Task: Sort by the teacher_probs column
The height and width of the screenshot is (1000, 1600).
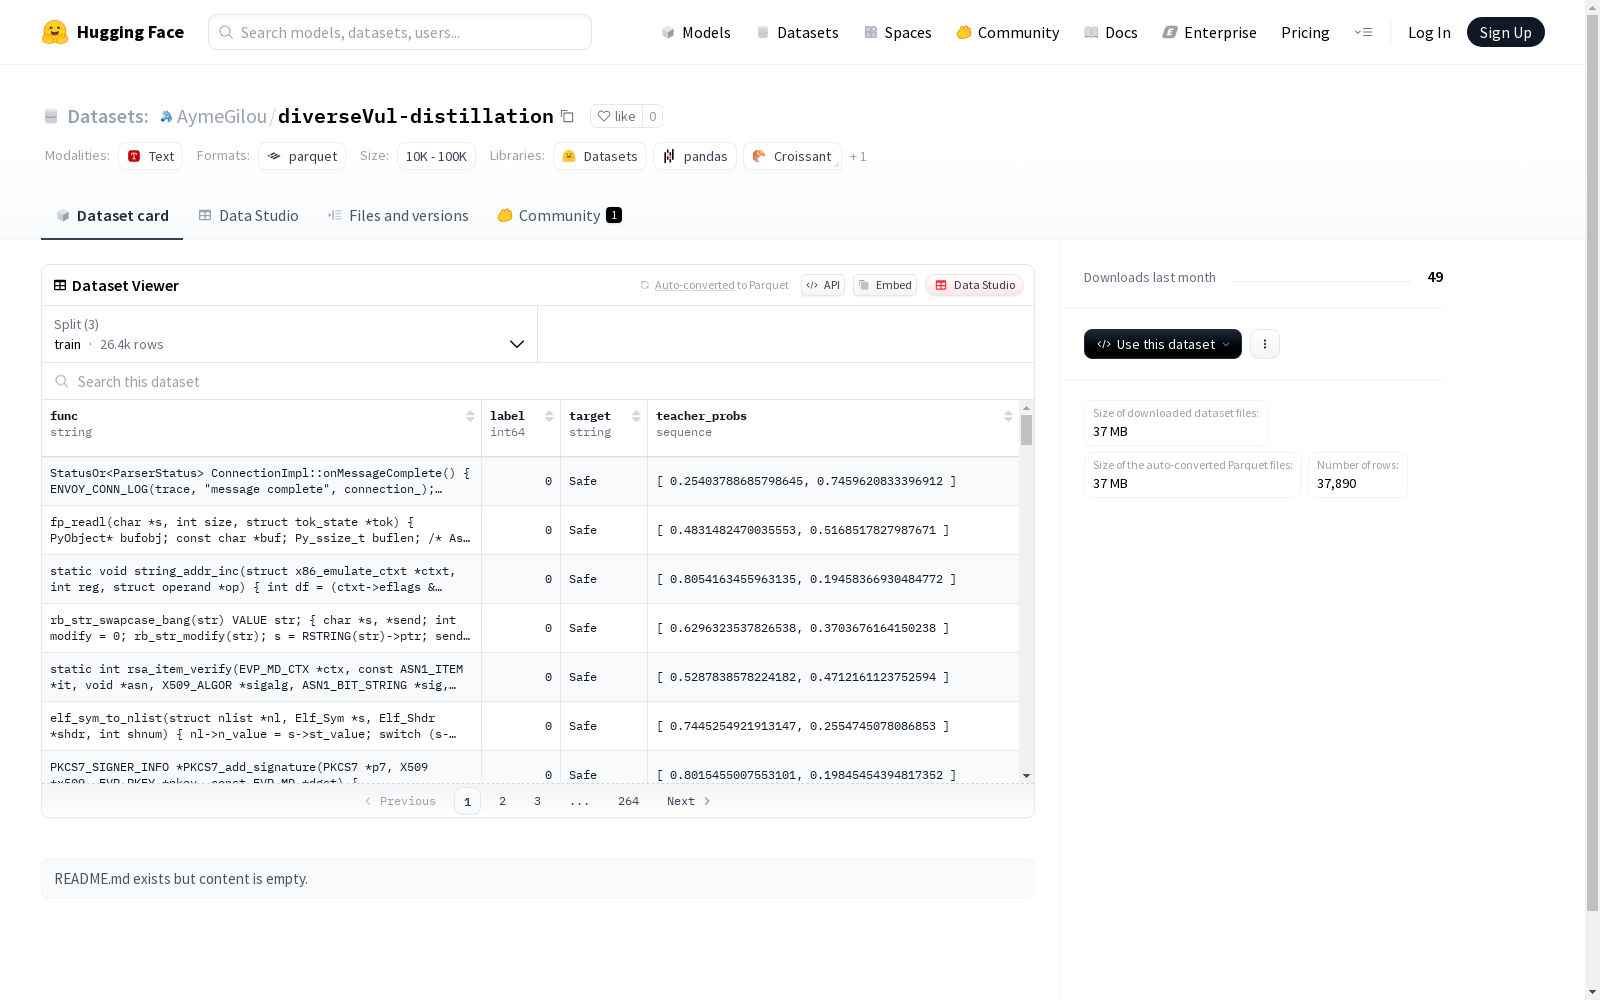Action: pyautogui.click(x=1008, y=416)
